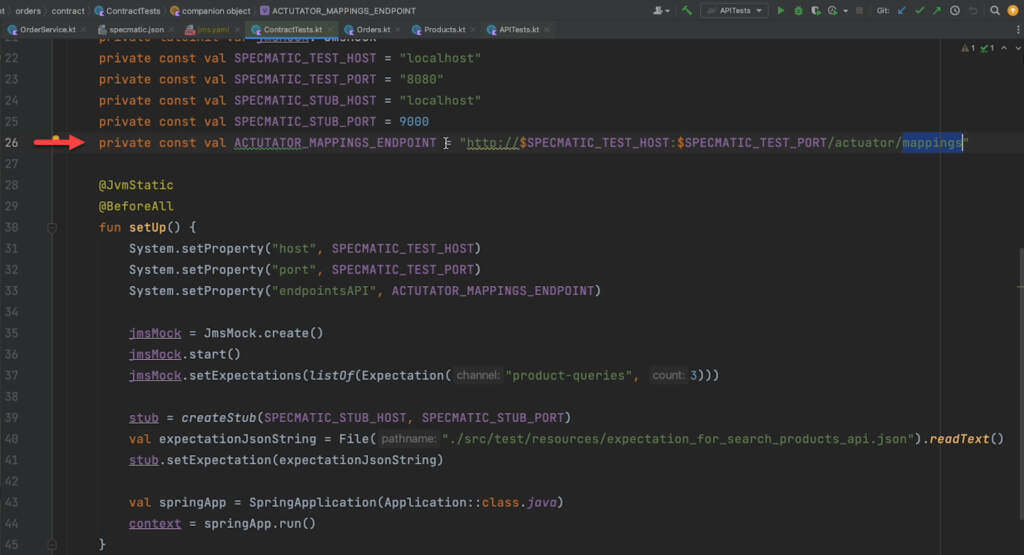Run with Coverage from the toolbar
The height and width of the screenshot is (555, 1024).
(816, 10)
